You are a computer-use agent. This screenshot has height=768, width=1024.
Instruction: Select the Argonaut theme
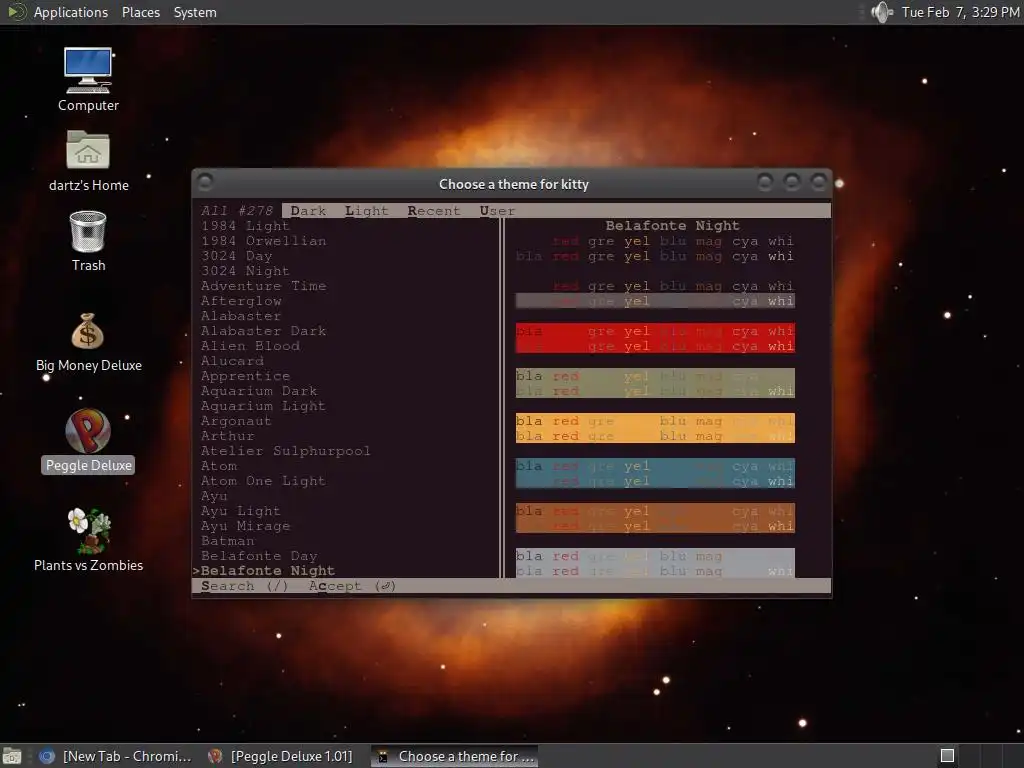236,421
